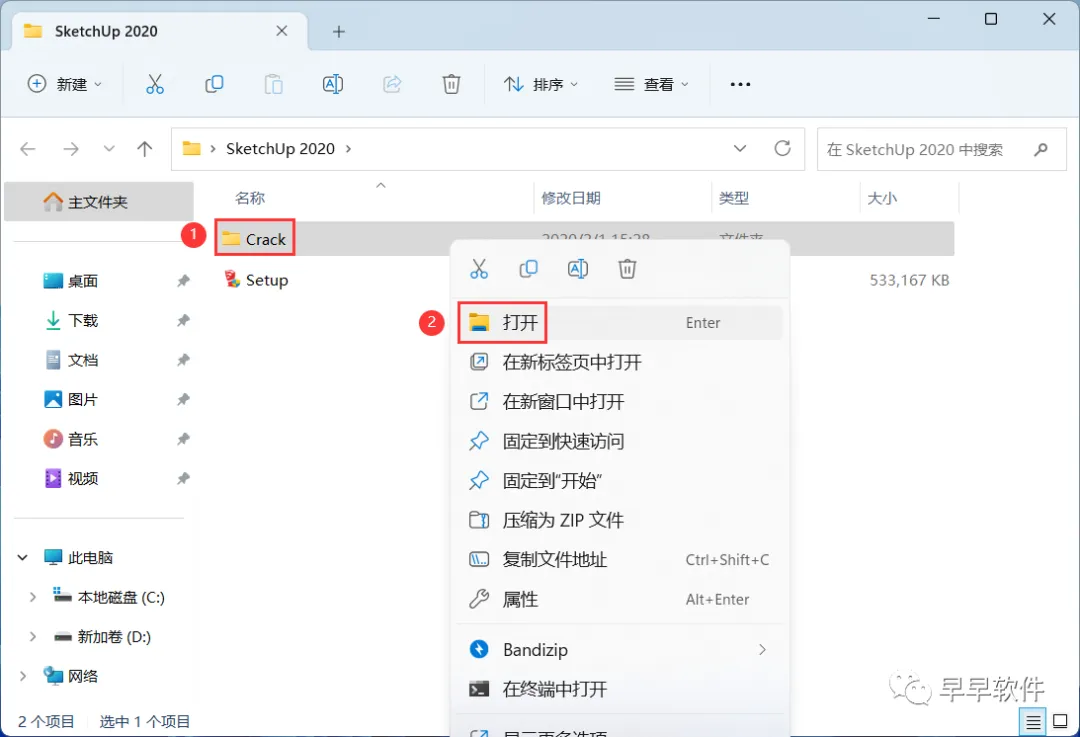This screenshot has height=737, width=1080.
Task: Choose 固定到快速访问 in the context menu
Action: pos(620,441)
